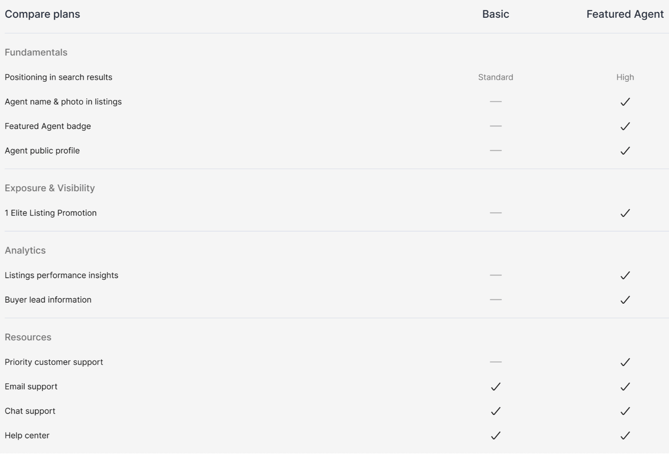Click the Compare plans title
This screenshot has height=455, width=669.
(x=42, y=14)
